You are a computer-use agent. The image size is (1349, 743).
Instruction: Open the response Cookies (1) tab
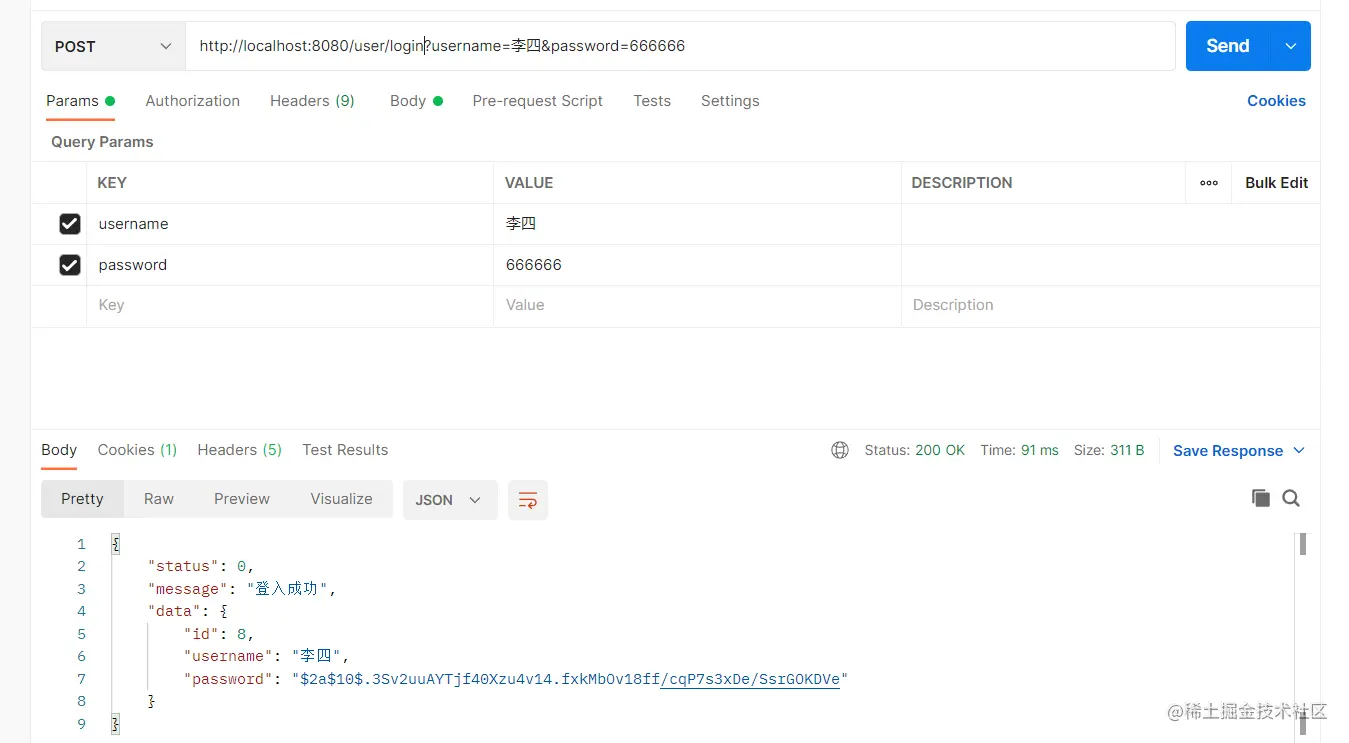click(137, 450)
